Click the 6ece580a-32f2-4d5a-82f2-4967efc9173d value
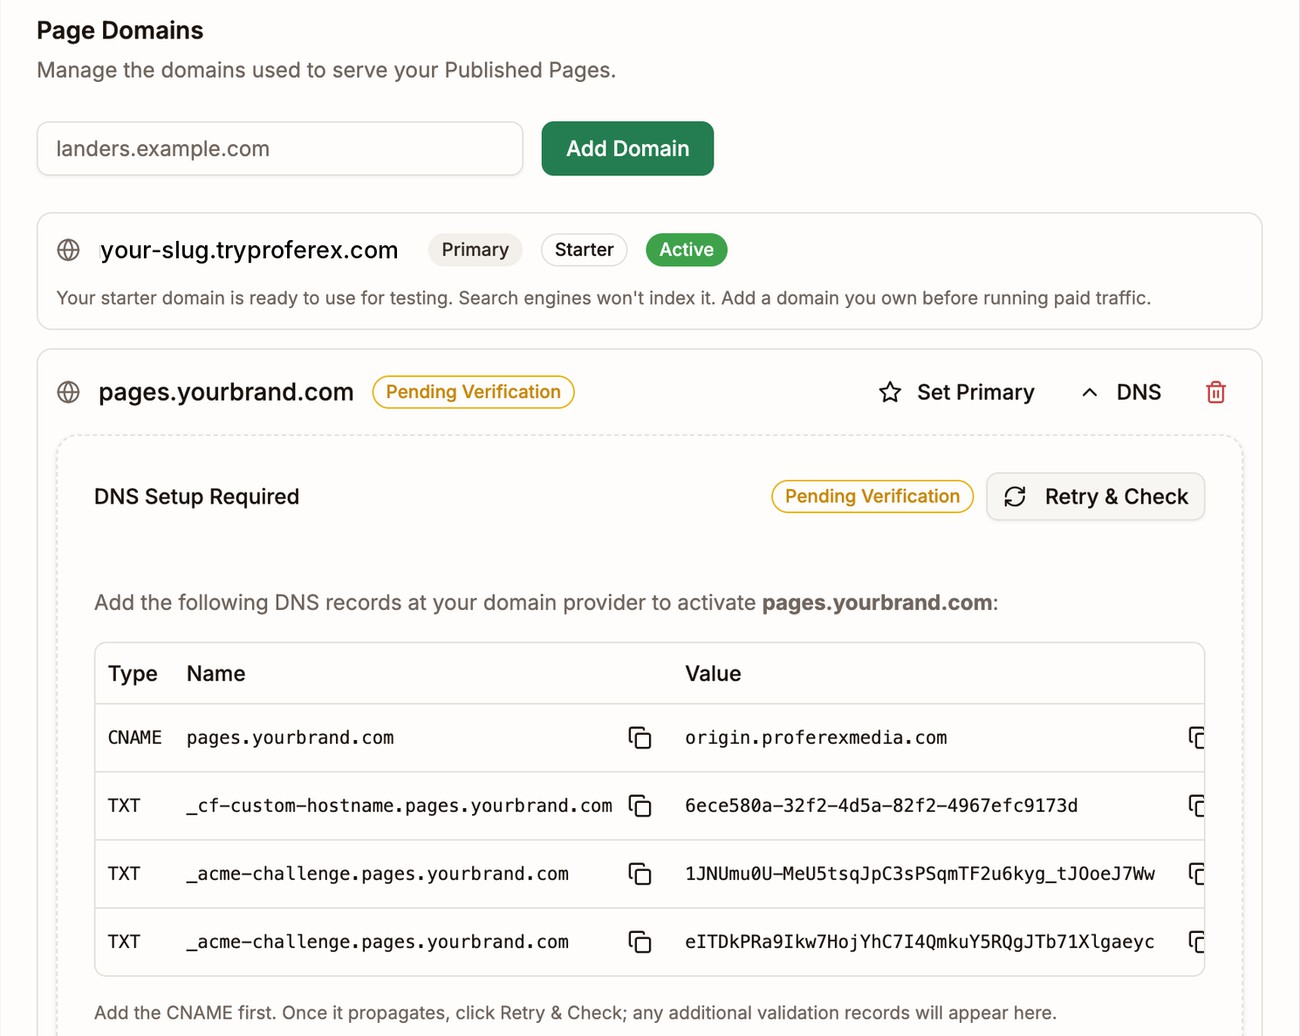Viewport: 1300px width, 1036px height. (881, 806)
